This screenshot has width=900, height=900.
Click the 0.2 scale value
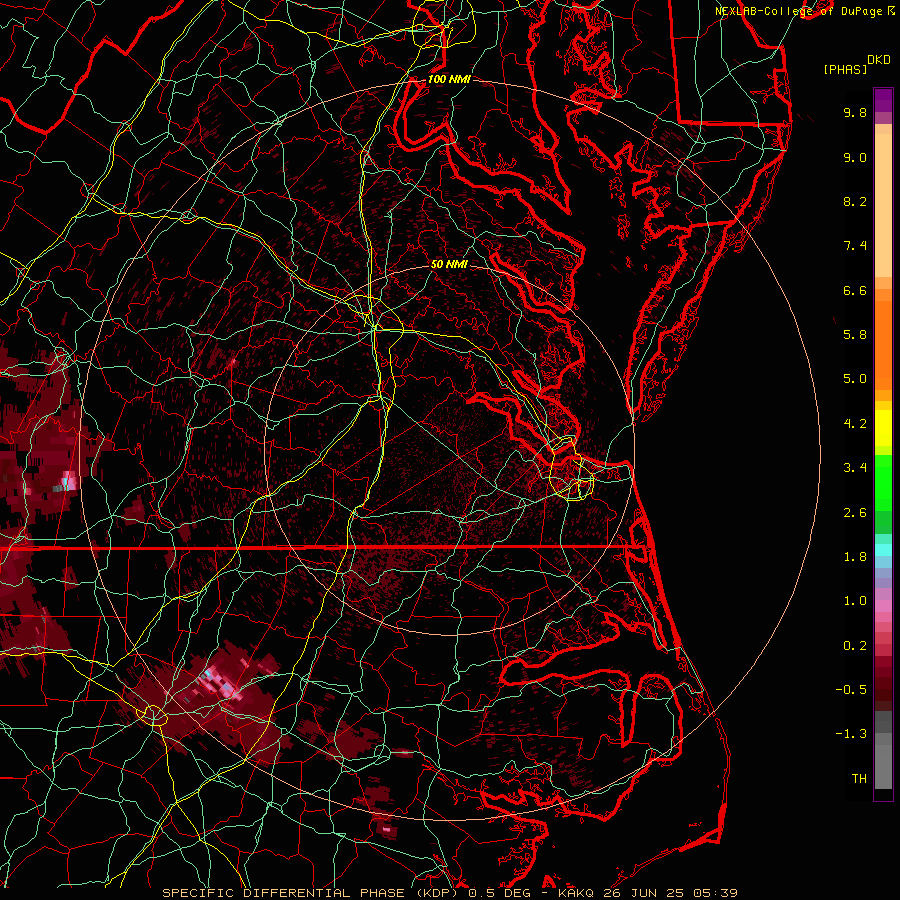pos(855,646)
